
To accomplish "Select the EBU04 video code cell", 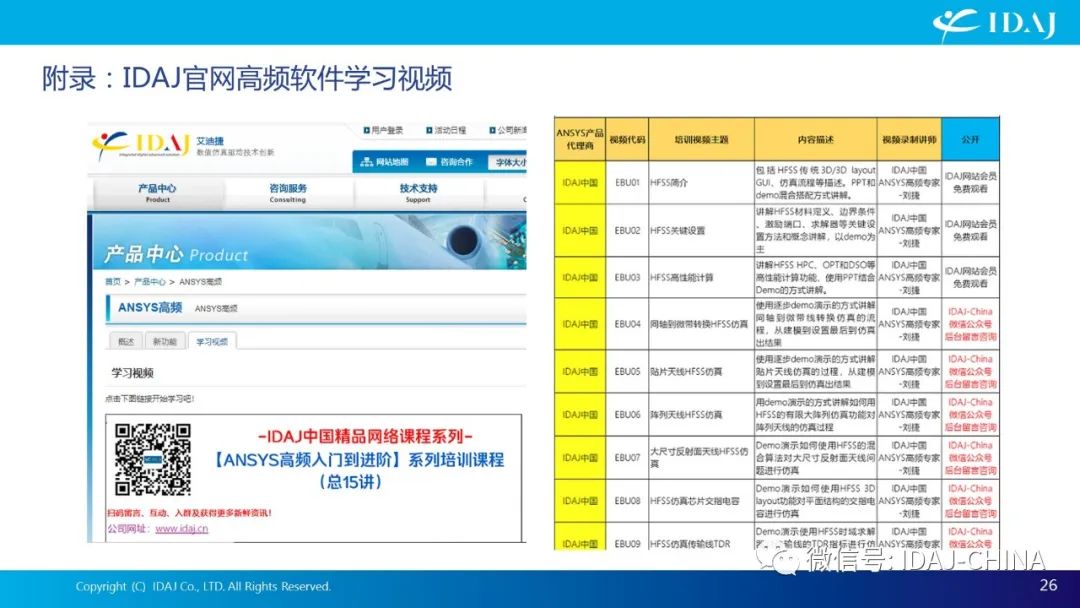I will click(627, 324).
